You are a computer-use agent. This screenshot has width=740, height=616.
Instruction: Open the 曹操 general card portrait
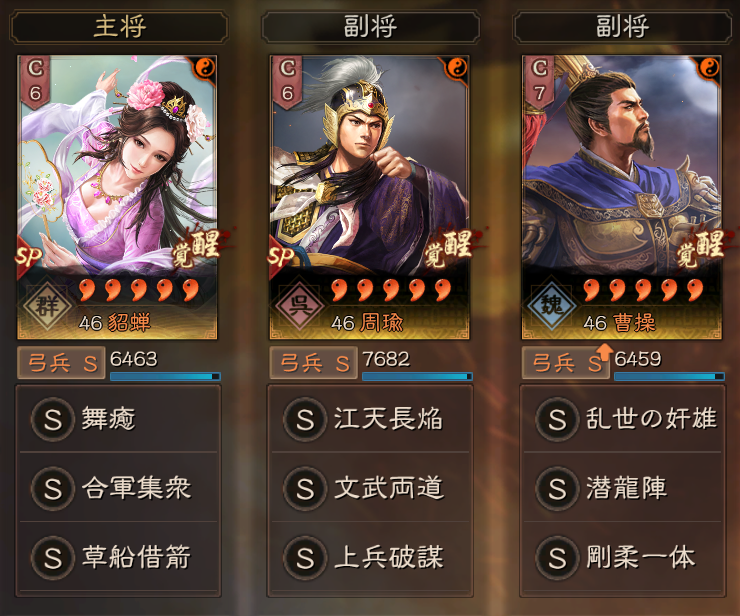click(x=622, y=197)
